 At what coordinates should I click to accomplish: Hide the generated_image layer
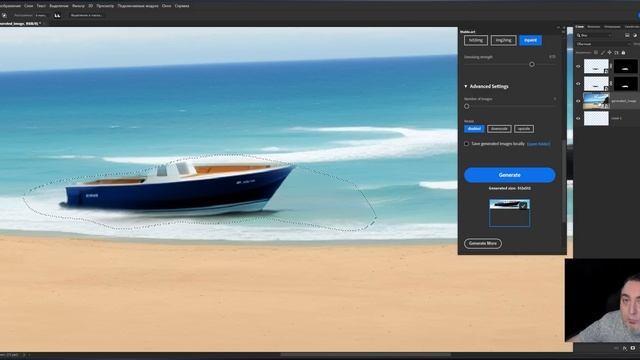578,101
